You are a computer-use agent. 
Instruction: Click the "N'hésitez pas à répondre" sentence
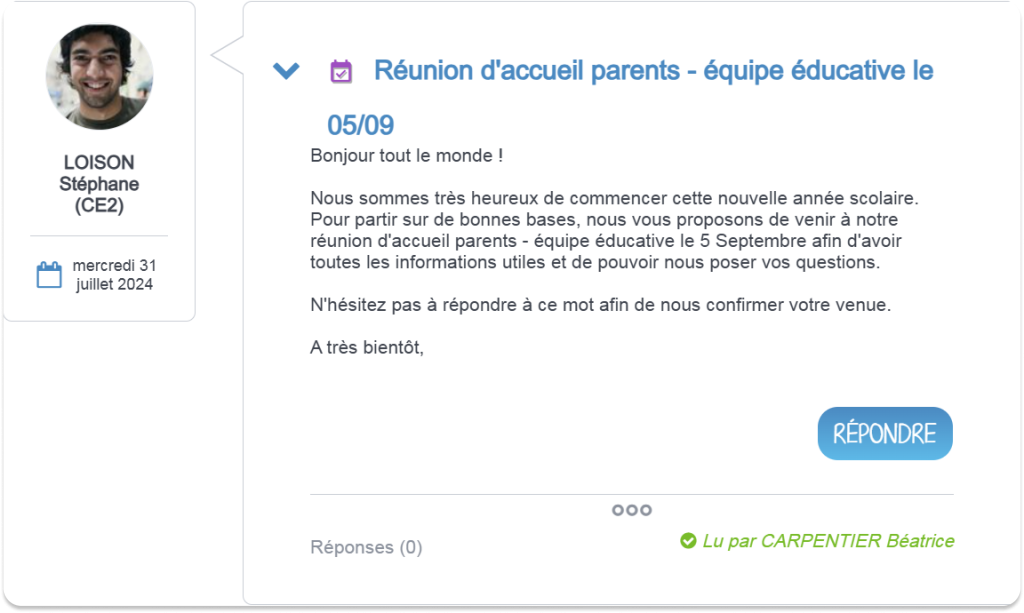pos(600,305)
